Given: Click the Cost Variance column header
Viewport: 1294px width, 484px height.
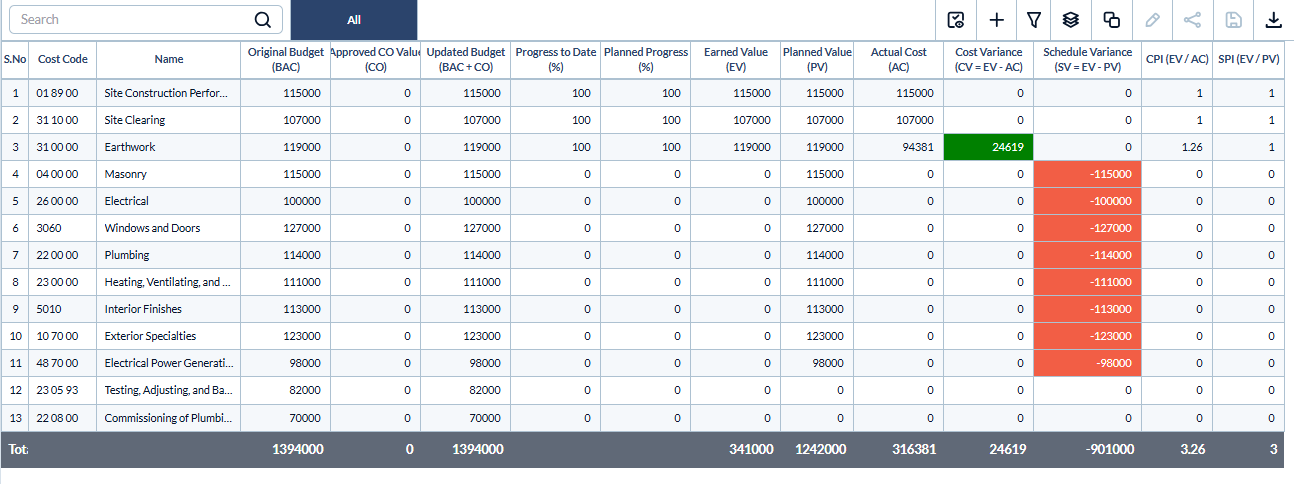Looking at the screenshot, I should click(989, 59).
